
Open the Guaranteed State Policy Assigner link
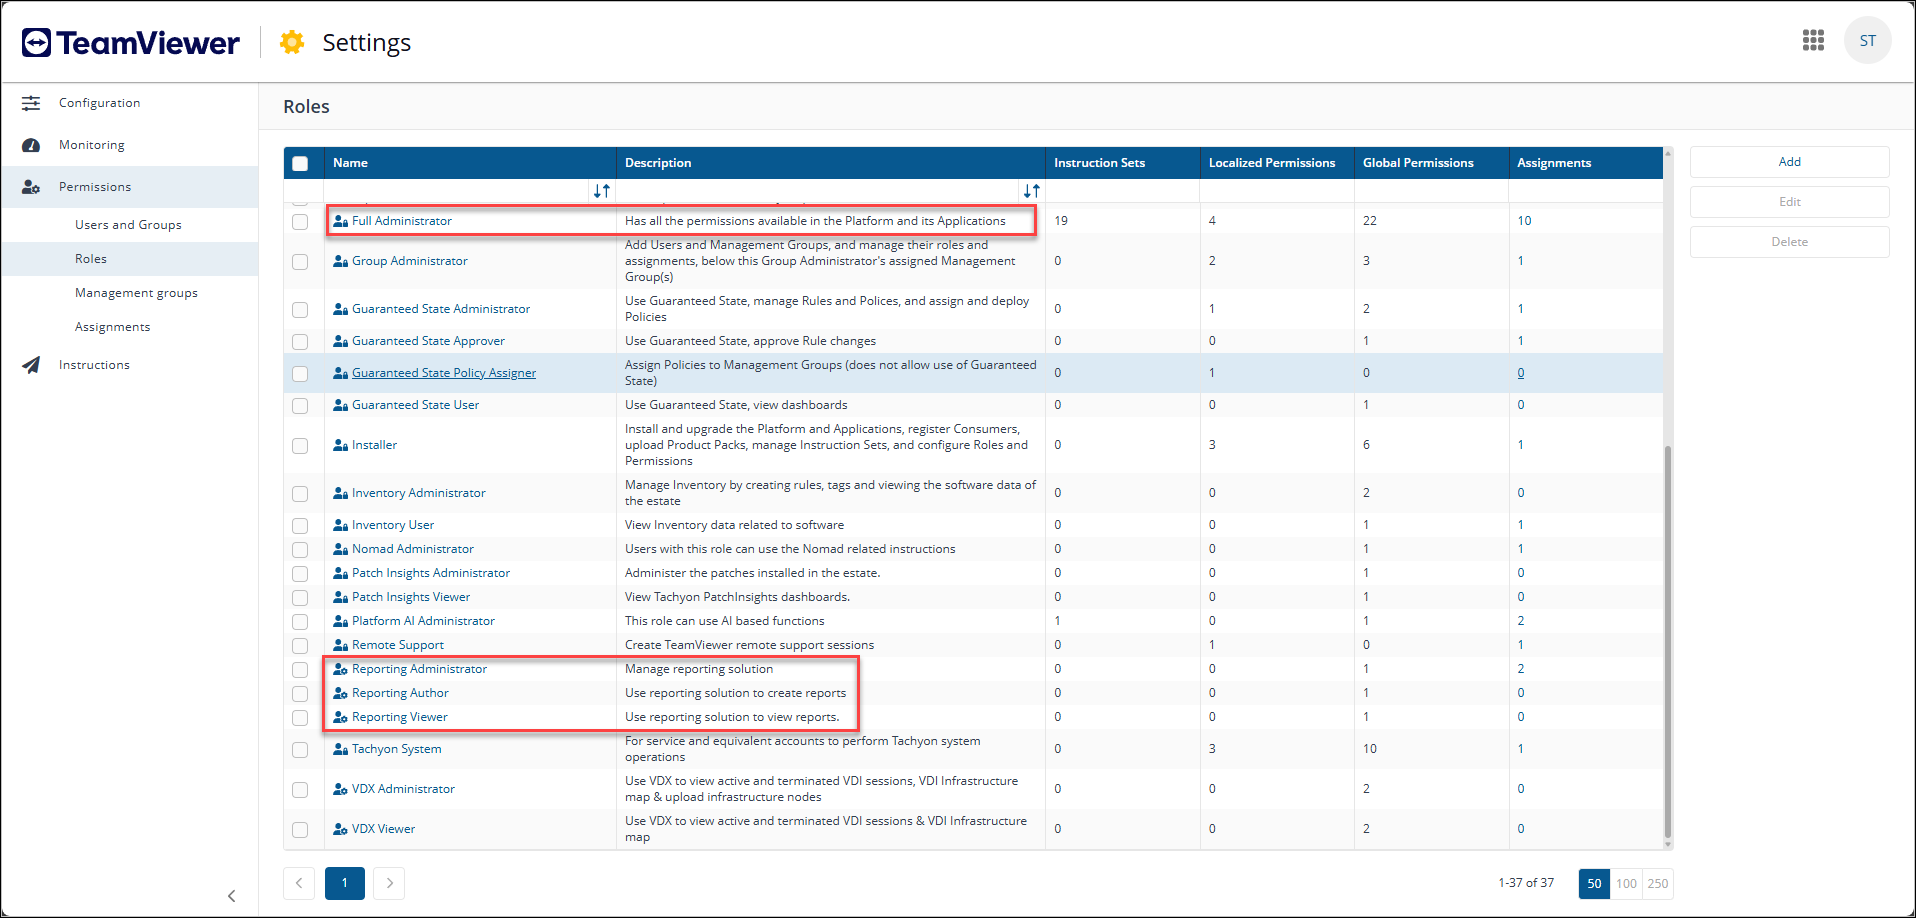coord(443,373)
